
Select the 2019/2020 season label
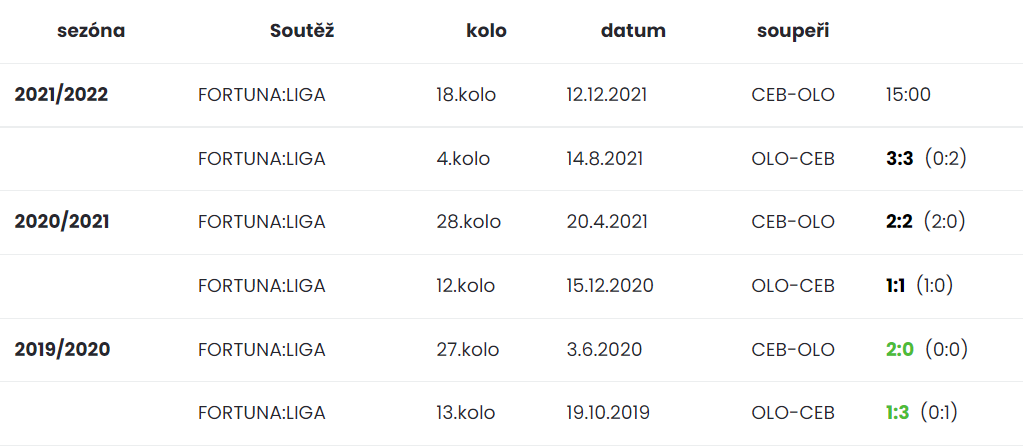(x=62, y=349)
